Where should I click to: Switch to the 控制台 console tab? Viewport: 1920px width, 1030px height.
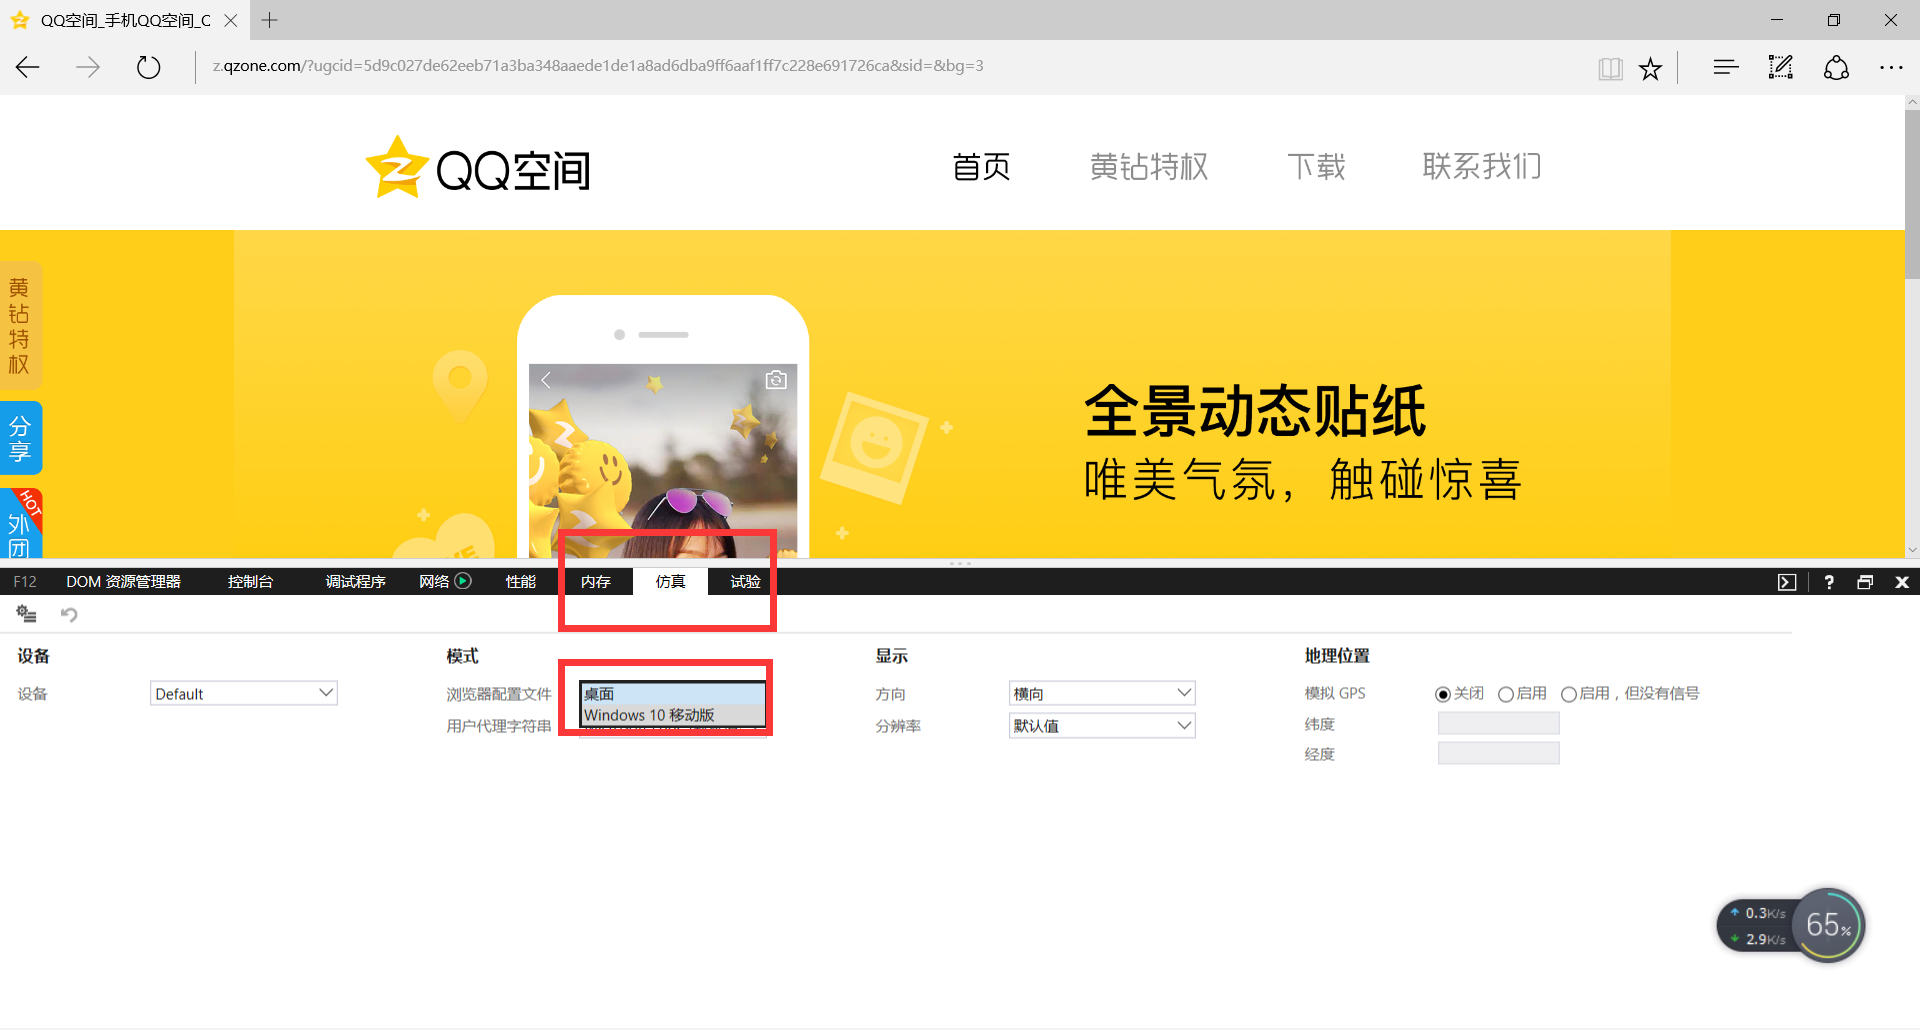tap(250, 581)
